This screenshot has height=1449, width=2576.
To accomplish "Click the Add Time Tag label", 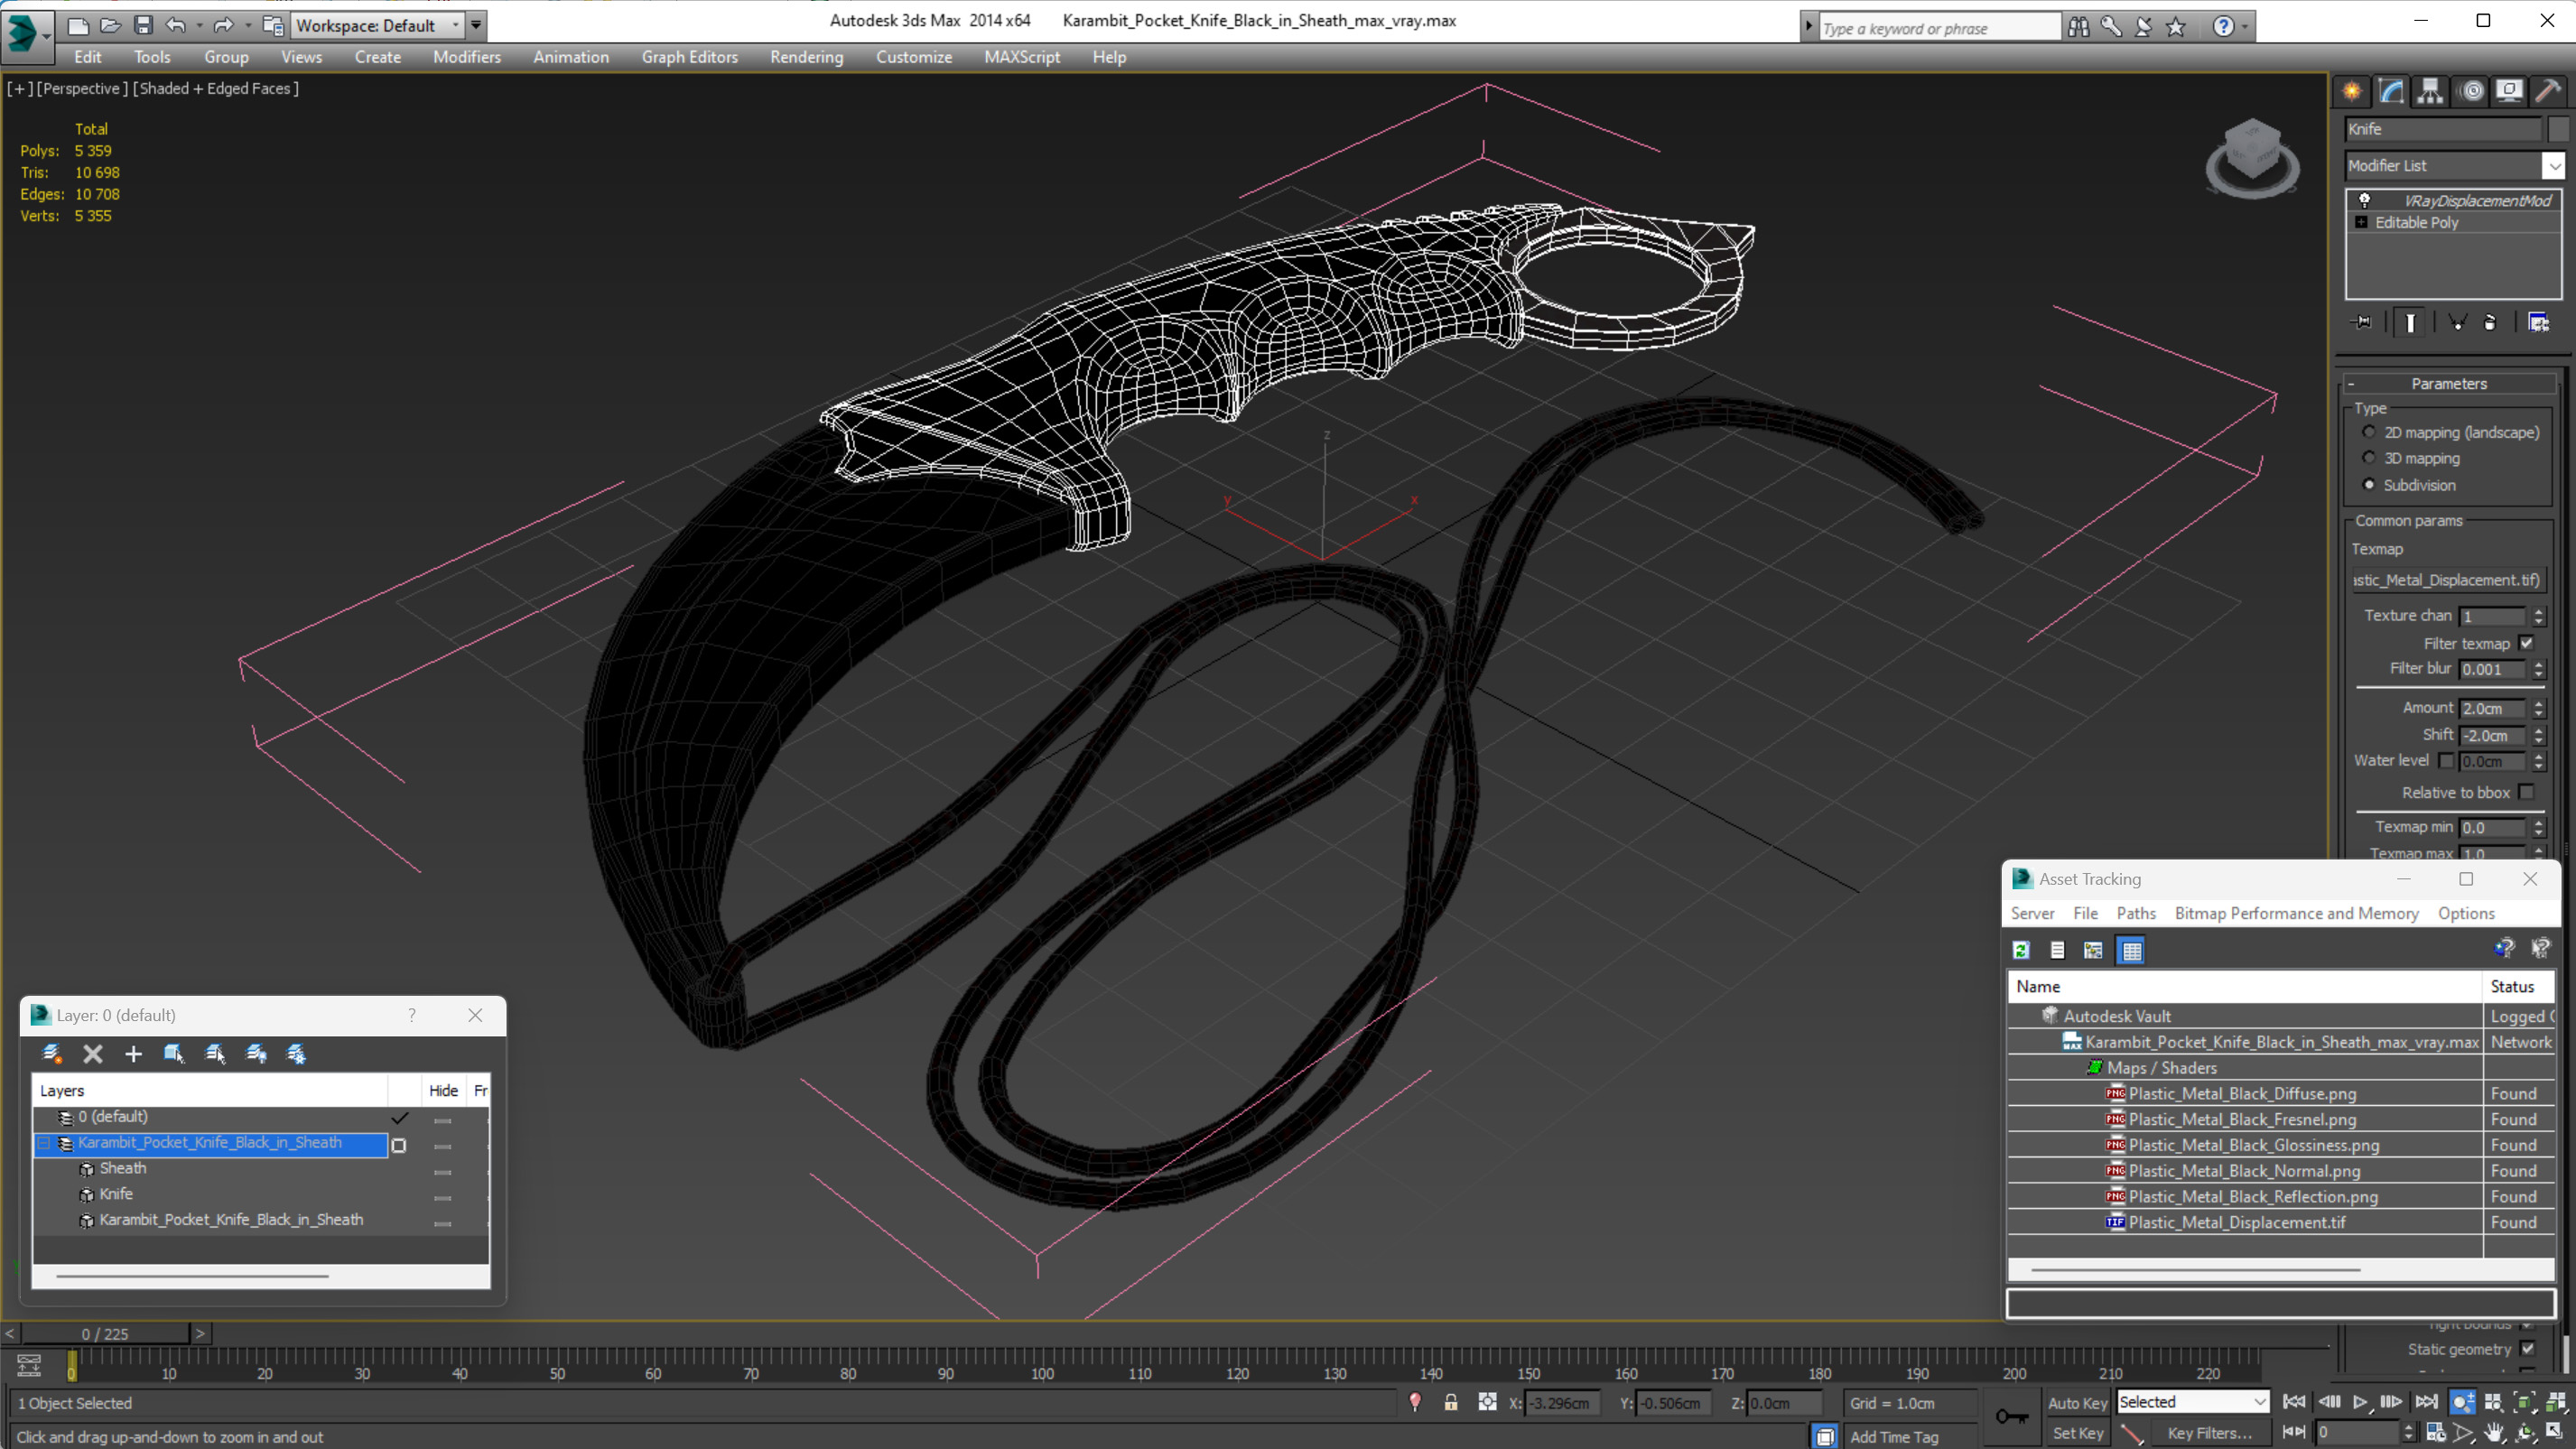I will click(1894, 1437).
